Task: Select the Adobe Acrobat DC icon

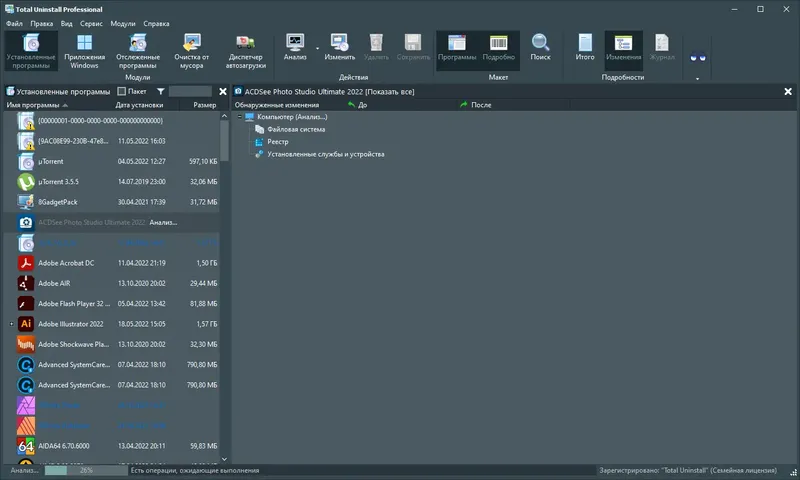Action: 26,263
